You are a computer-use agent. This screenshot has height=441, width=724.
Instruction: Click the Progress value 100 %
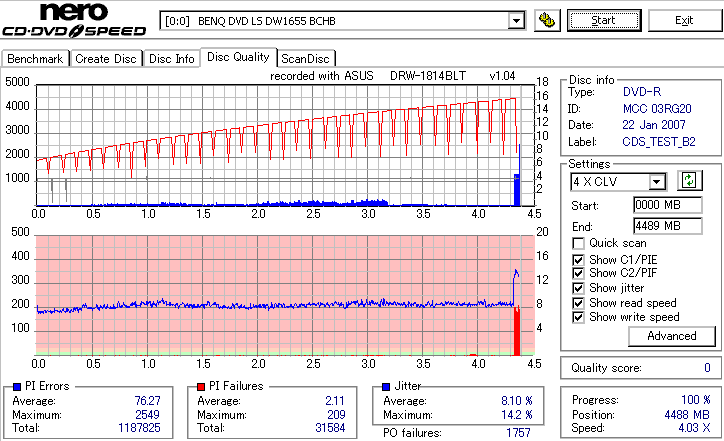tap(695, 400)
